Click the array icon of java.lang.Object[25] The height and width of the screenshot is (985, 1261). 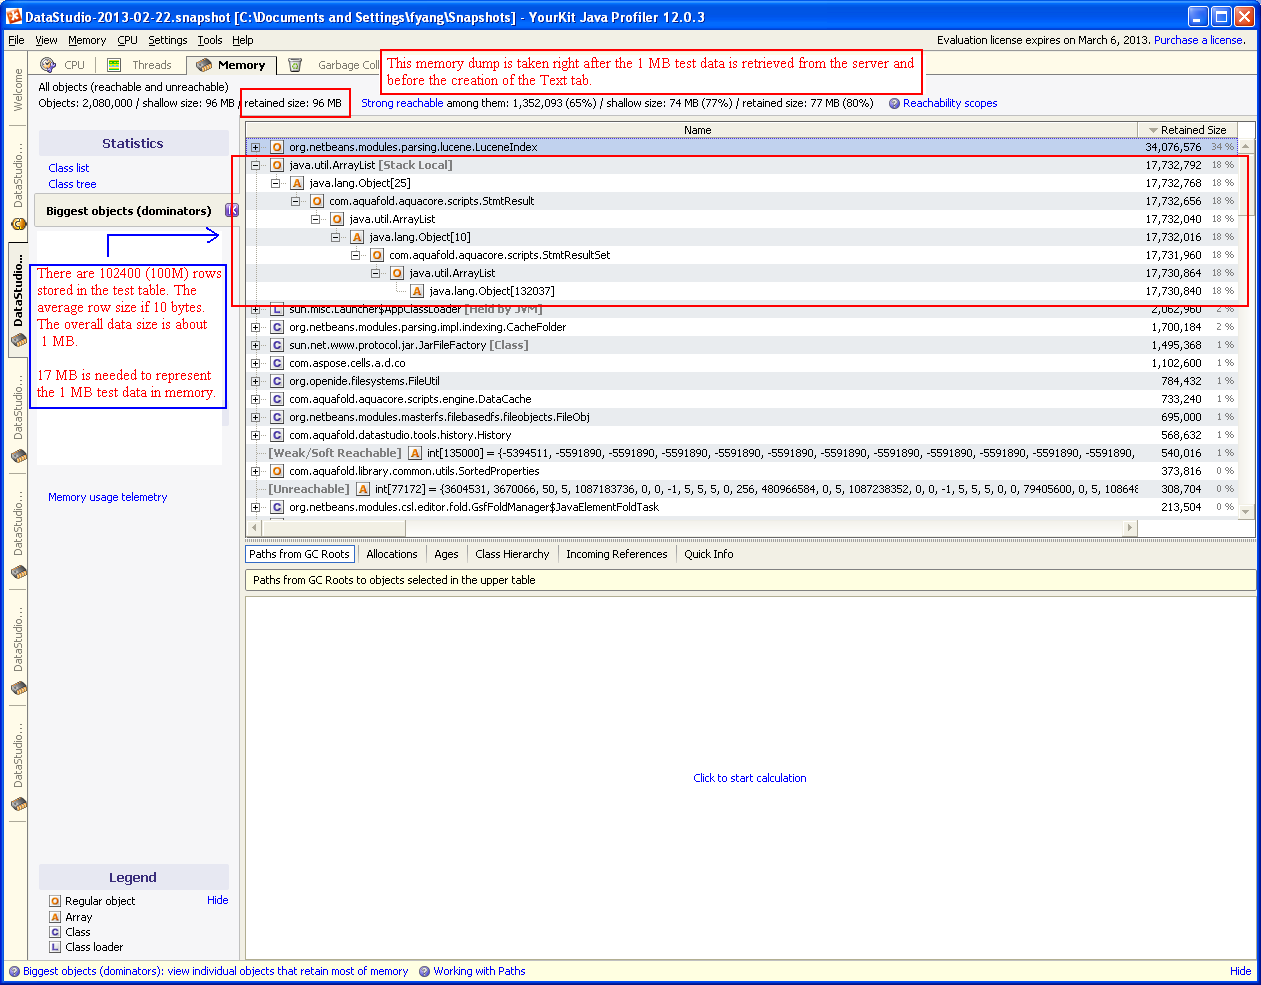pyautogui.click(x=297, y=183)
